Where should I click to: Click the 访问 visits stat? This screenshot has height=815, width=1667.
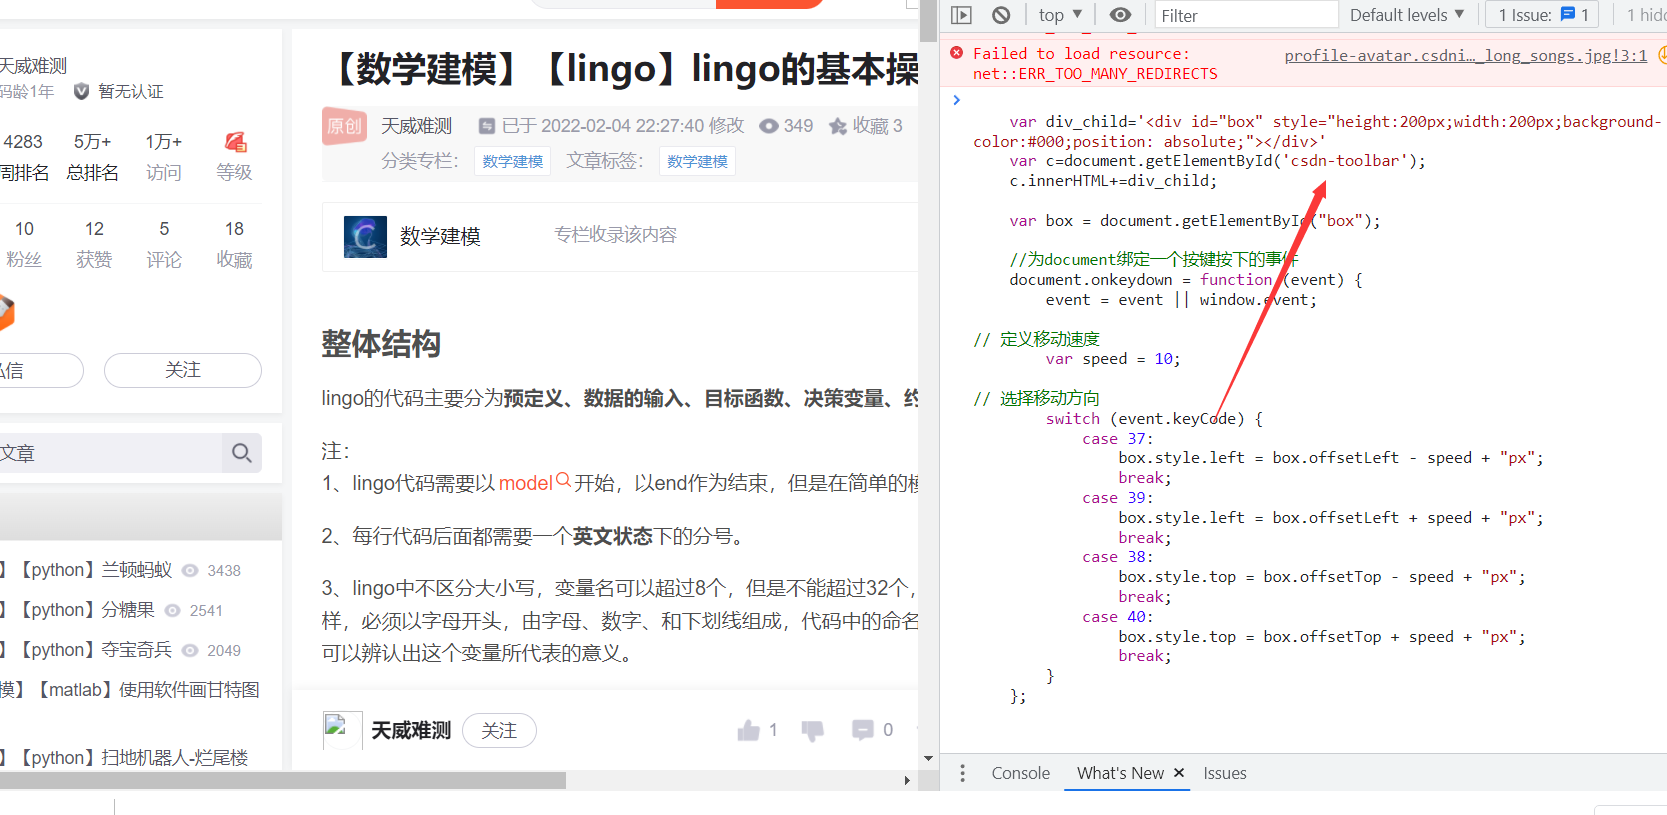point(164,157)
